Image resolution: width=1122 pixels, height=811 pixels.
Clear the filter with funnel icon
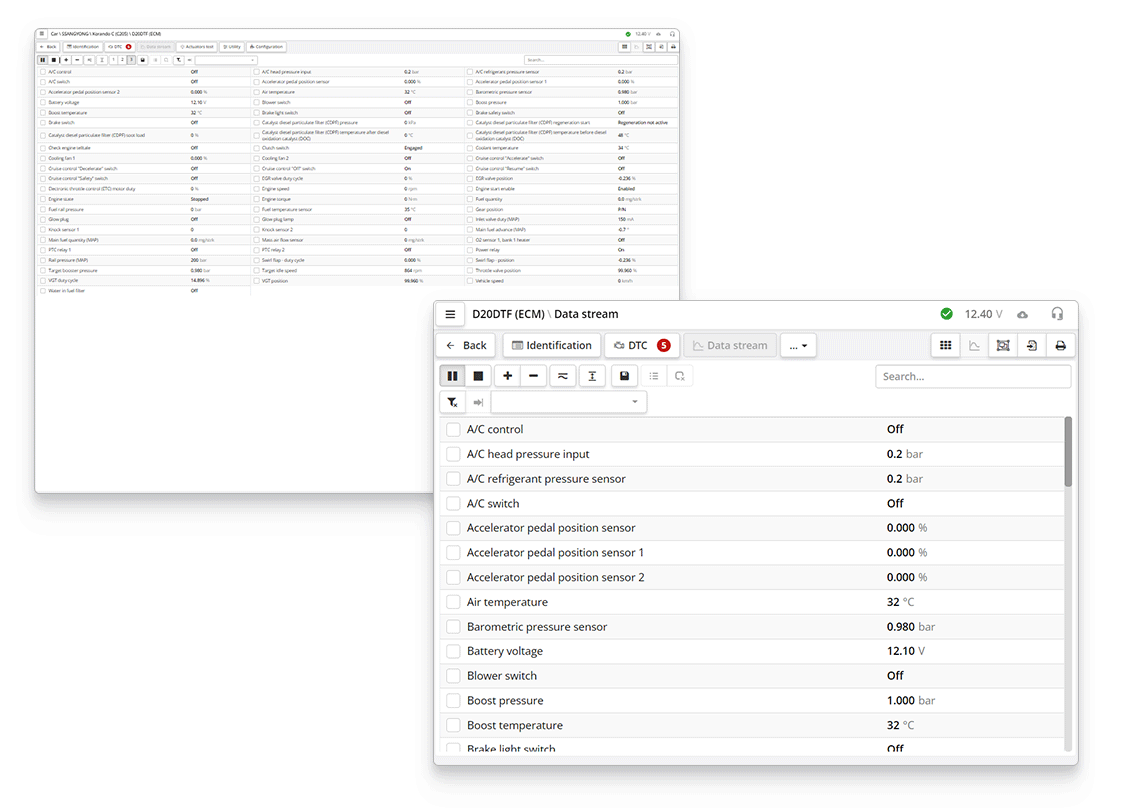(x=452, y=402)
